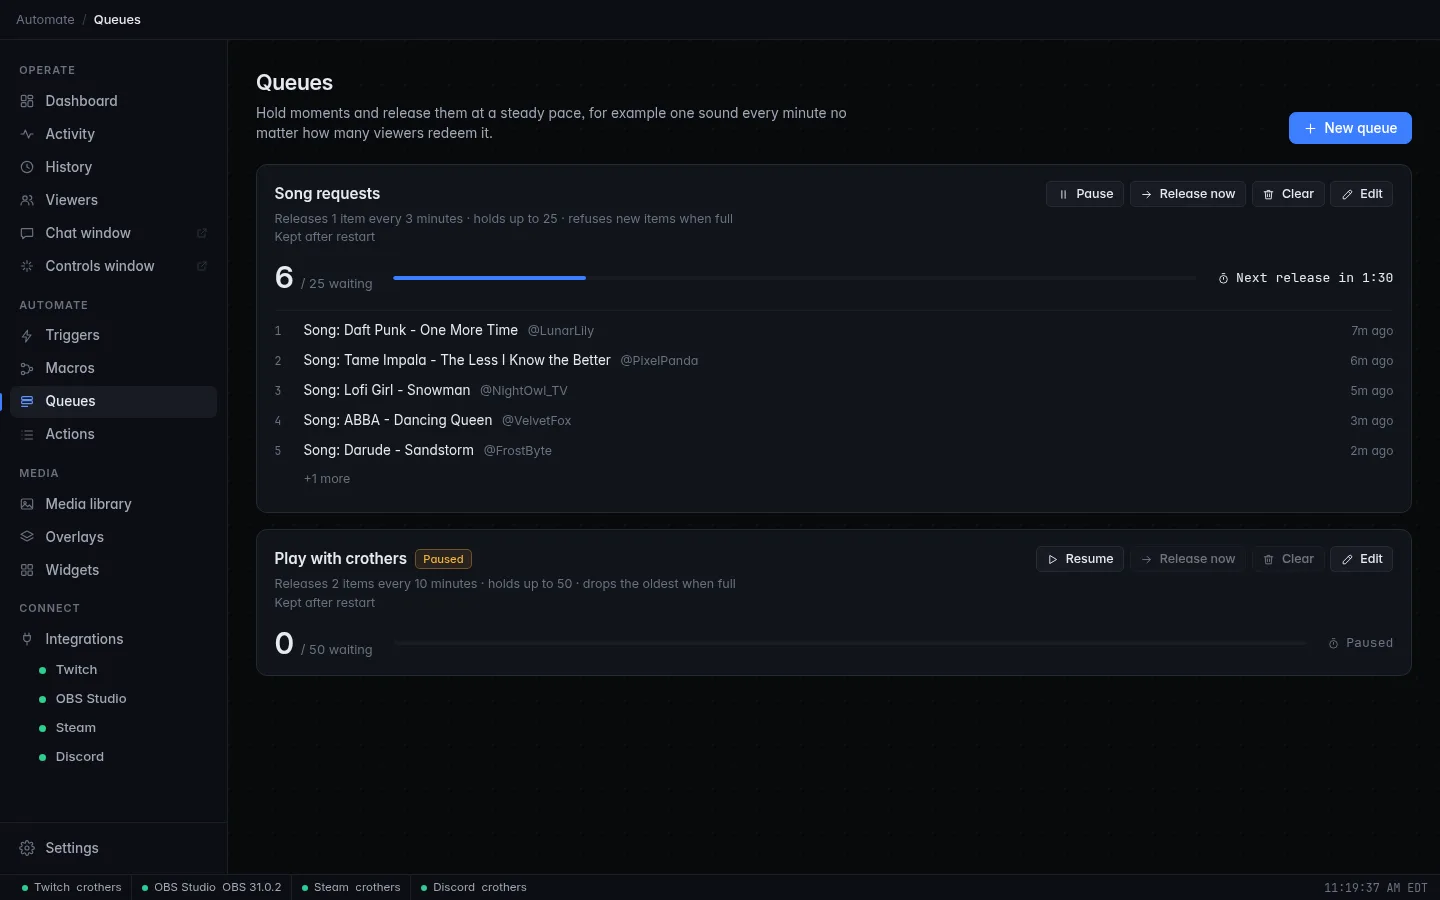Image resolution: width=1440 pixels, height=900 pixels.
Task: Click the History clock icon
Action: [27, 167]
